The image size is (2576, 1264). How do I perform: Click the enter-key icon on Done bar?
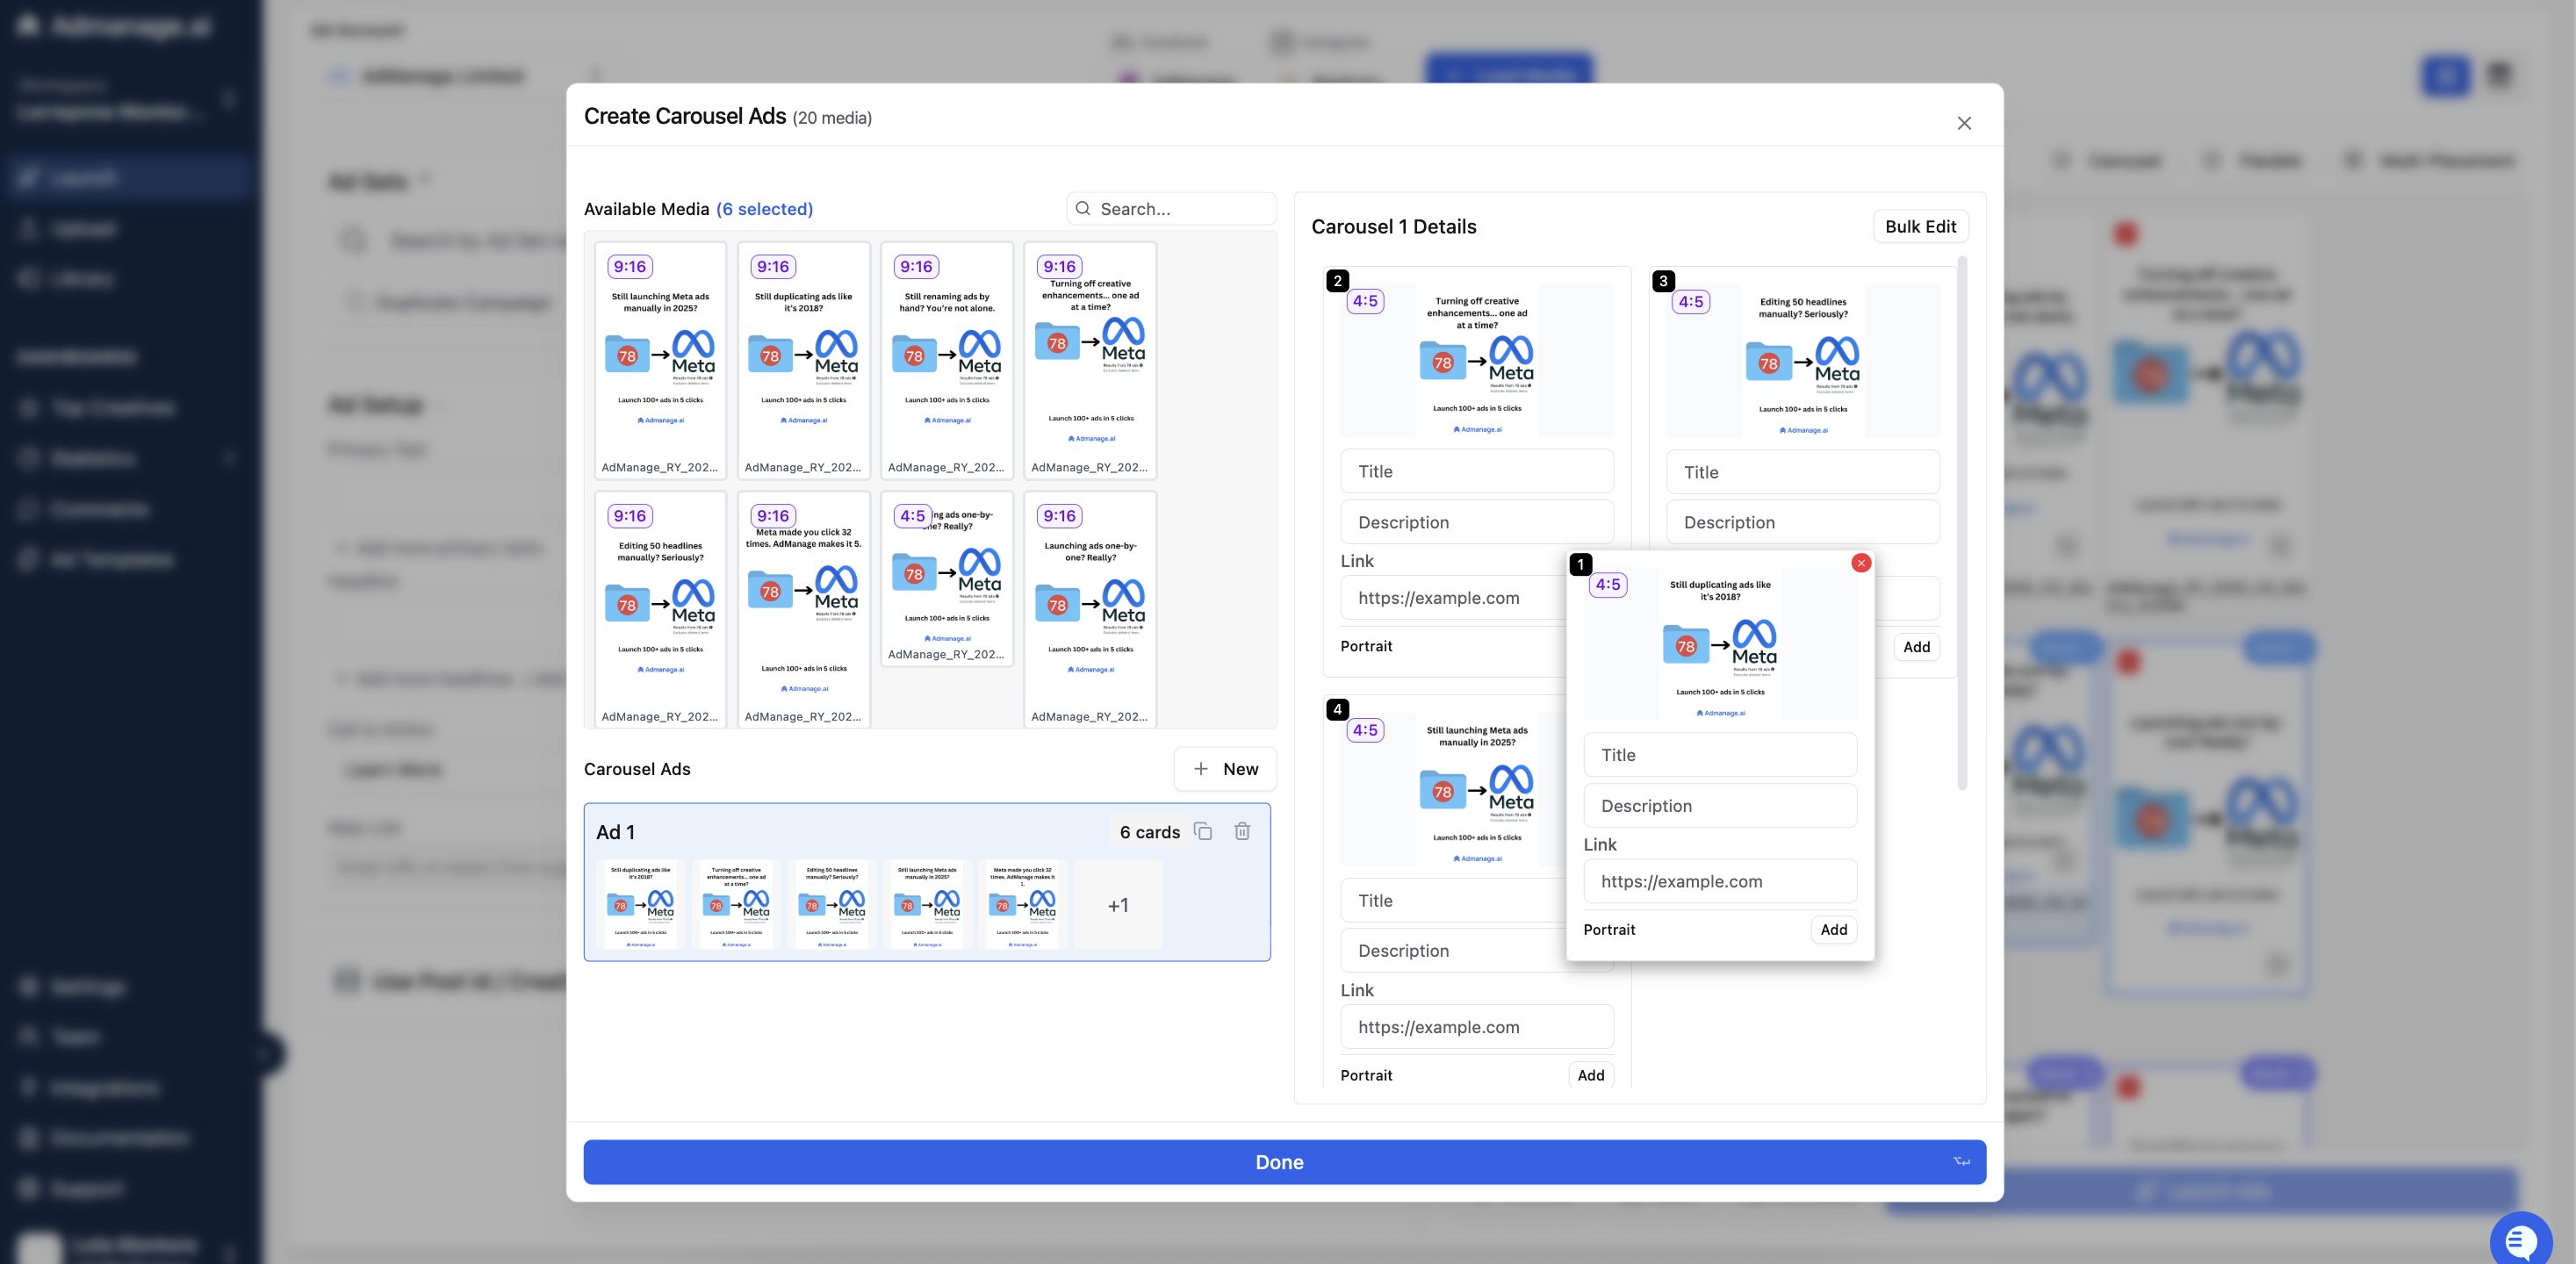[x=1961, y=1161]
